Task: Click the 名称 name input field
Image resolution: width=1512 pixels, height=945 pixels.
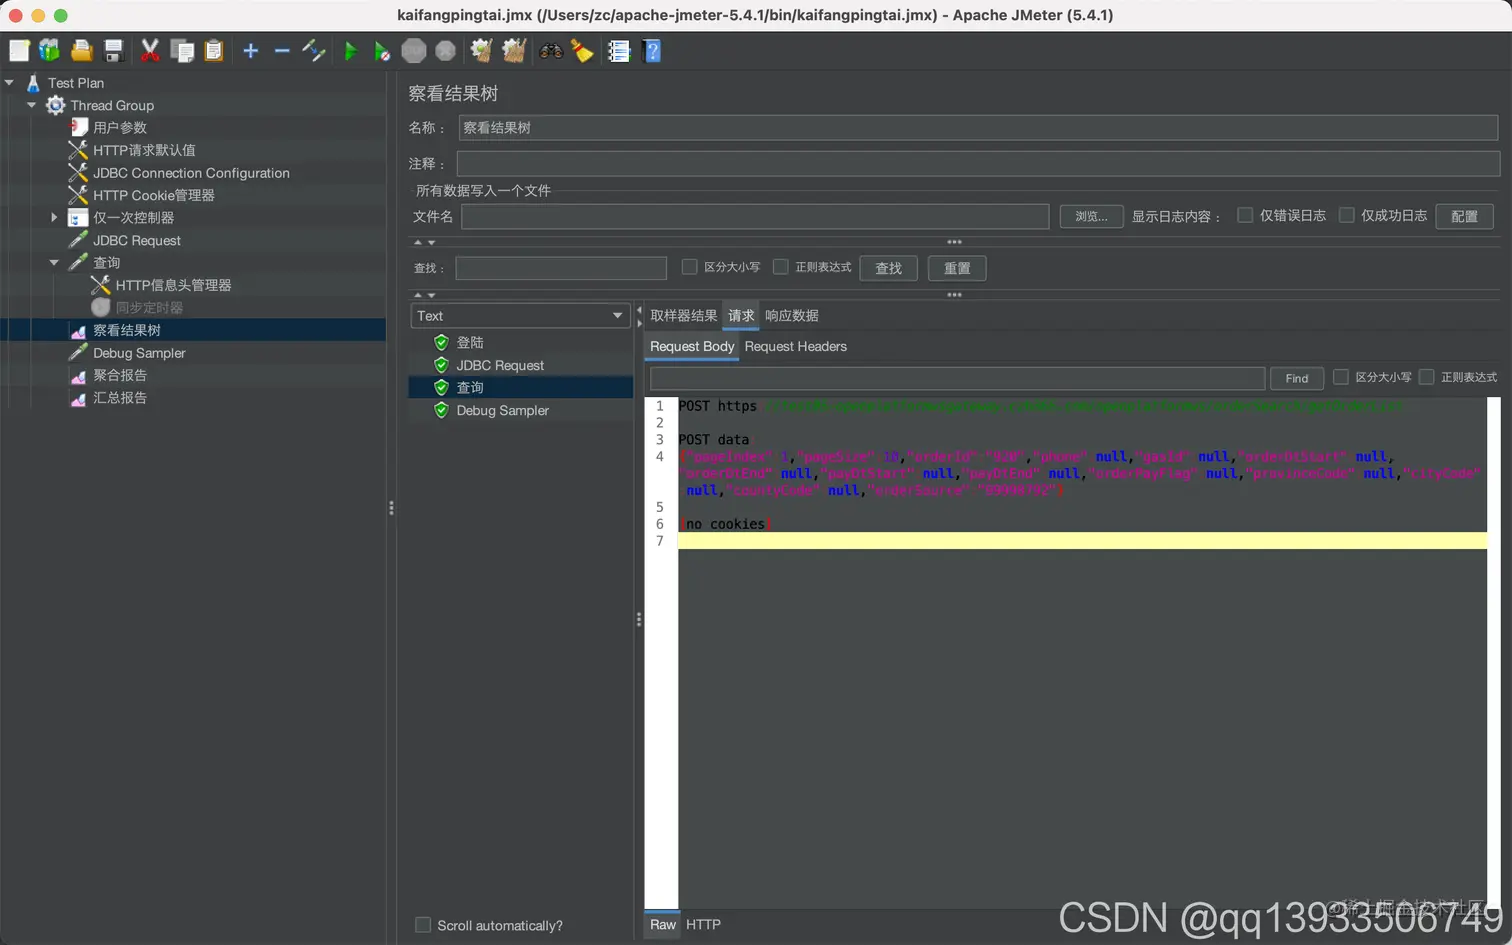Action: point(978,128)
